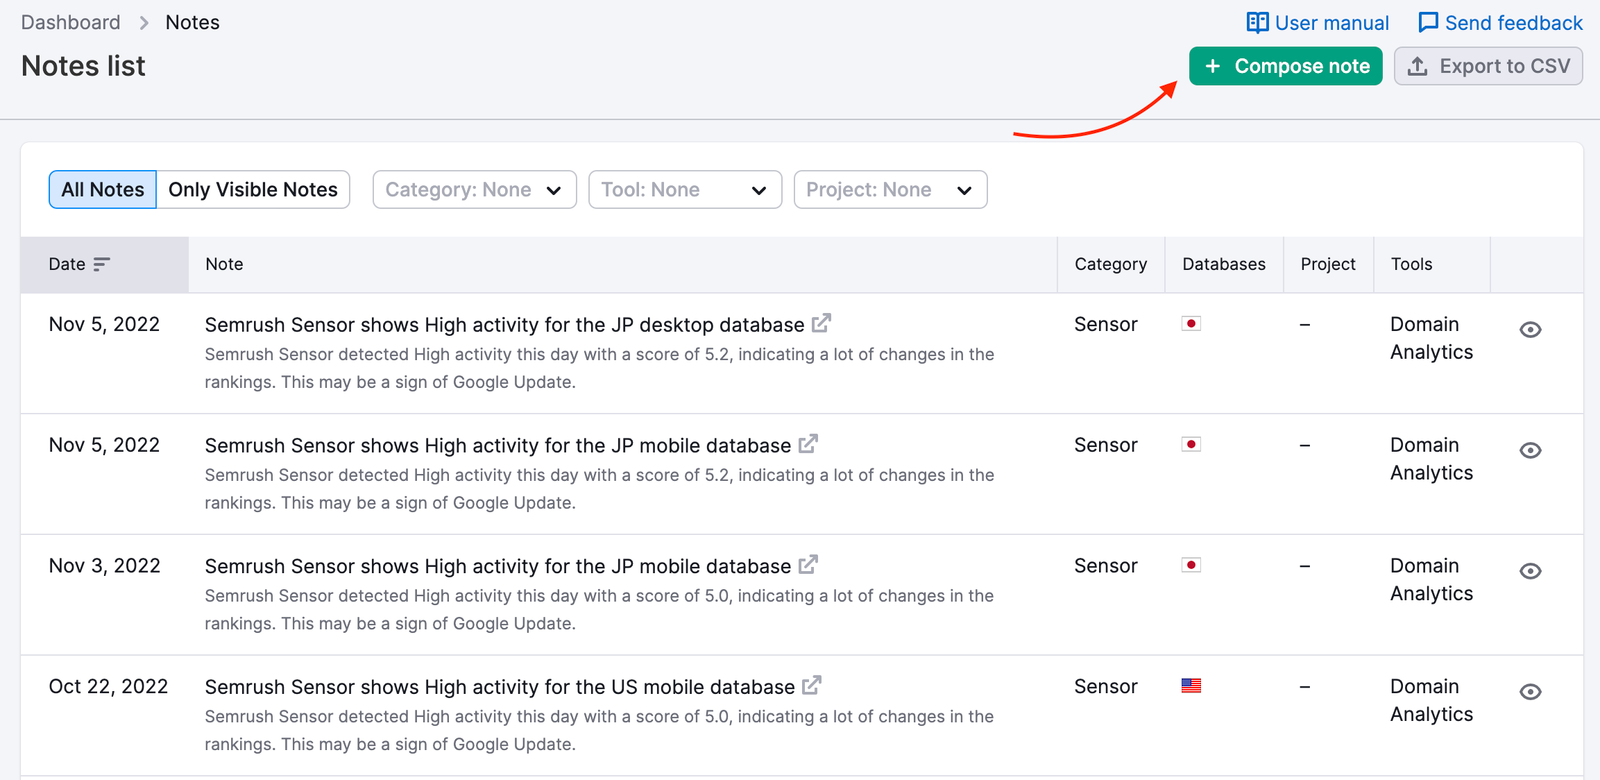The image size is (1600, 780).
Task: Click the Compose note button
Action: (x=1286, y=66)
